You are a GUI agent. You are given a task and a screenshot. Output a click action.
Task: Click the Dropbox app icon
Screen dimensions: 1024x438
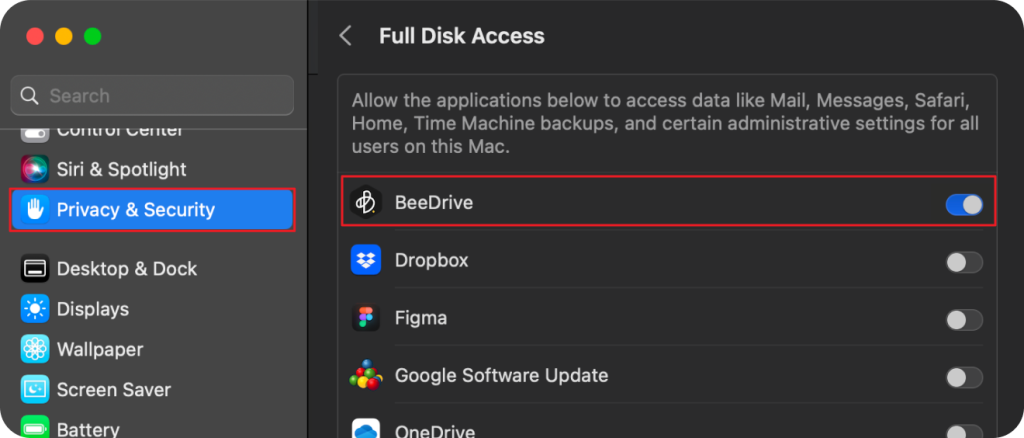[366, 261]
